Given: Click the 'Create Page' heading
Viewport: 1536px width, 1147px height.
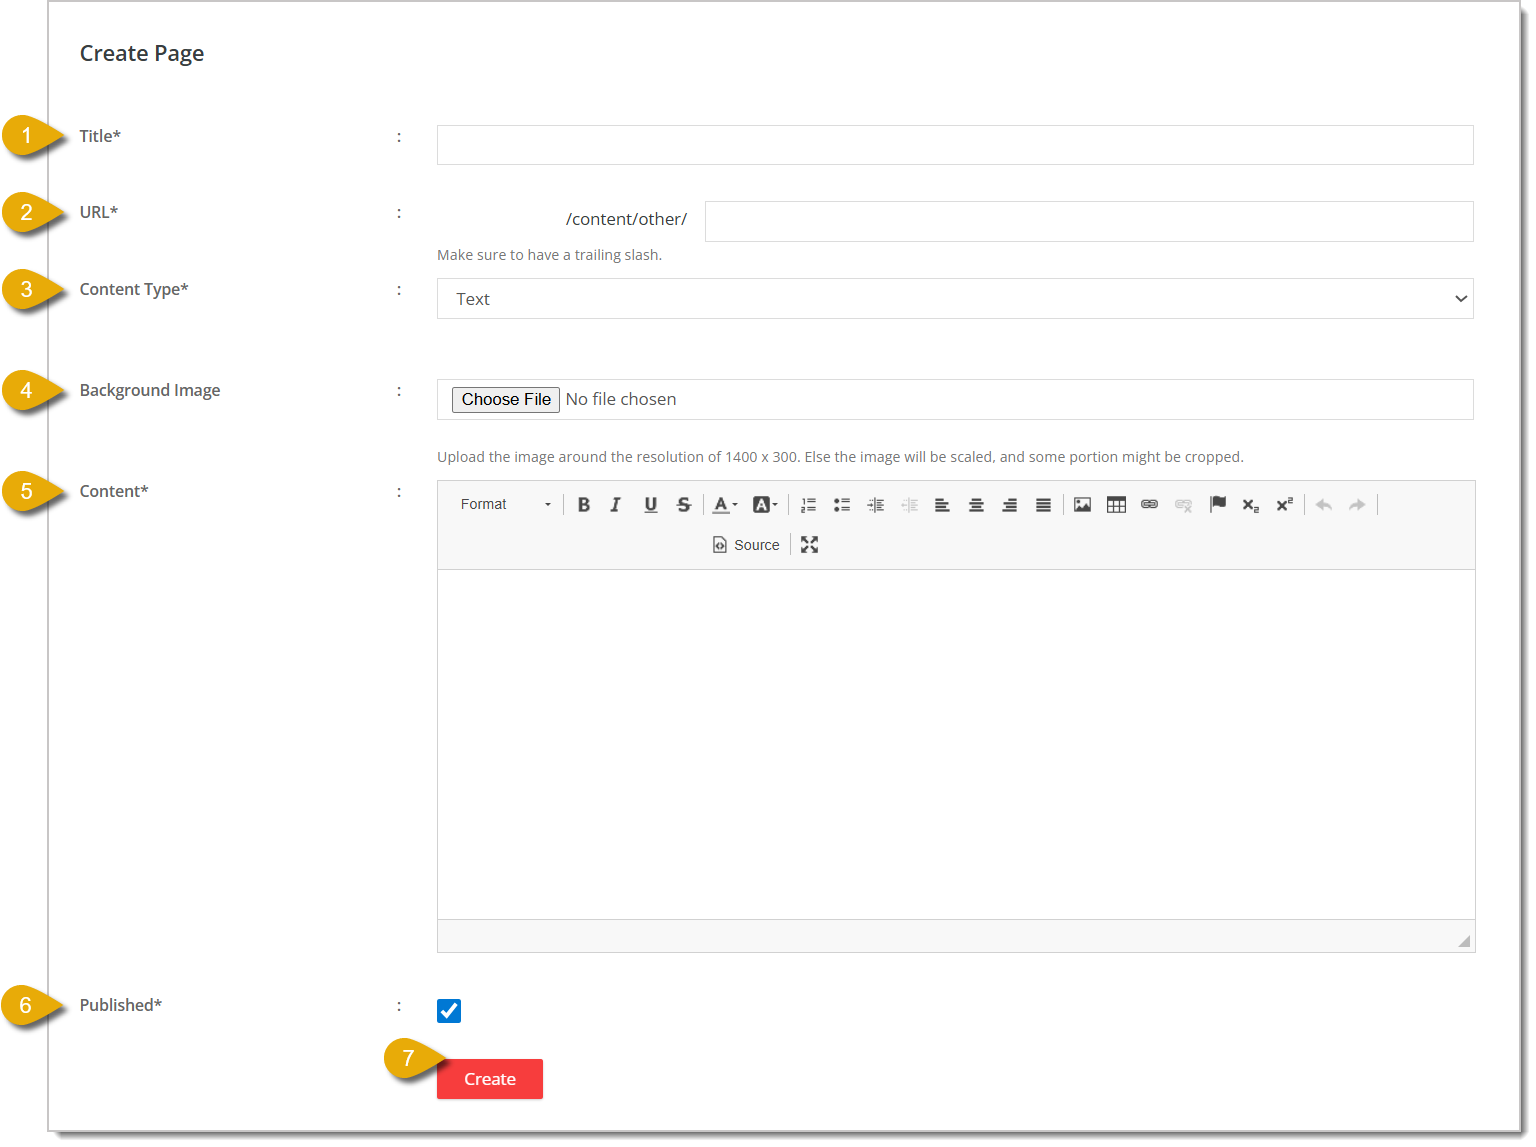Looking at the screenshot, I should coord(142,54).
